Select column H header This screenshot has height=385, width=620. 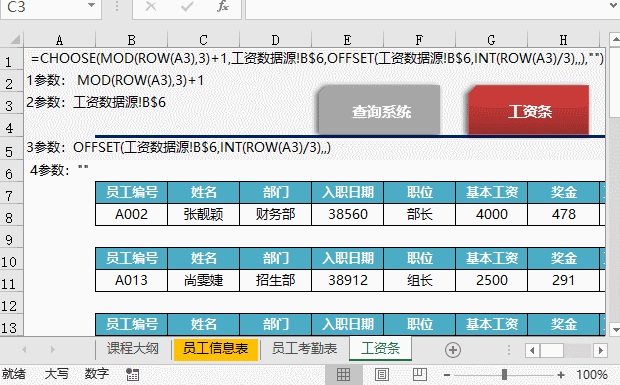click(x=563, y=40)
